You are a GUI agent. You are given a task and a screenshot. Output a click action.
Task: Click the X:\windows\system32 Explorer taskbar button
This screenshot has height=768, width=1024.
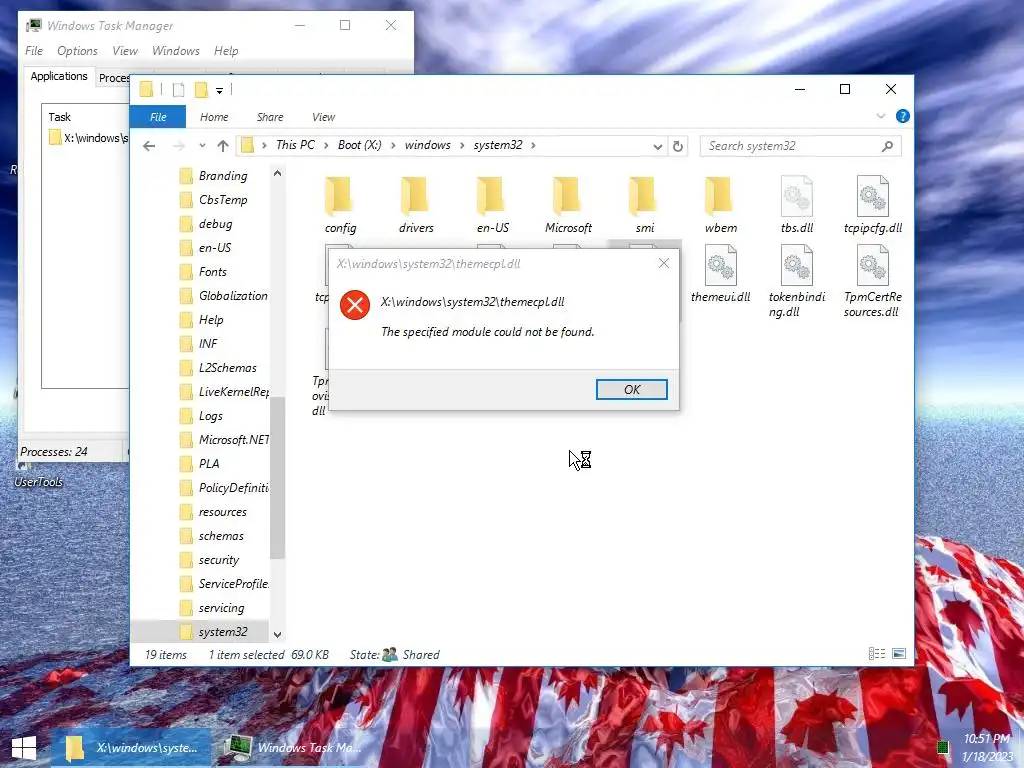(x=132, y=748)
